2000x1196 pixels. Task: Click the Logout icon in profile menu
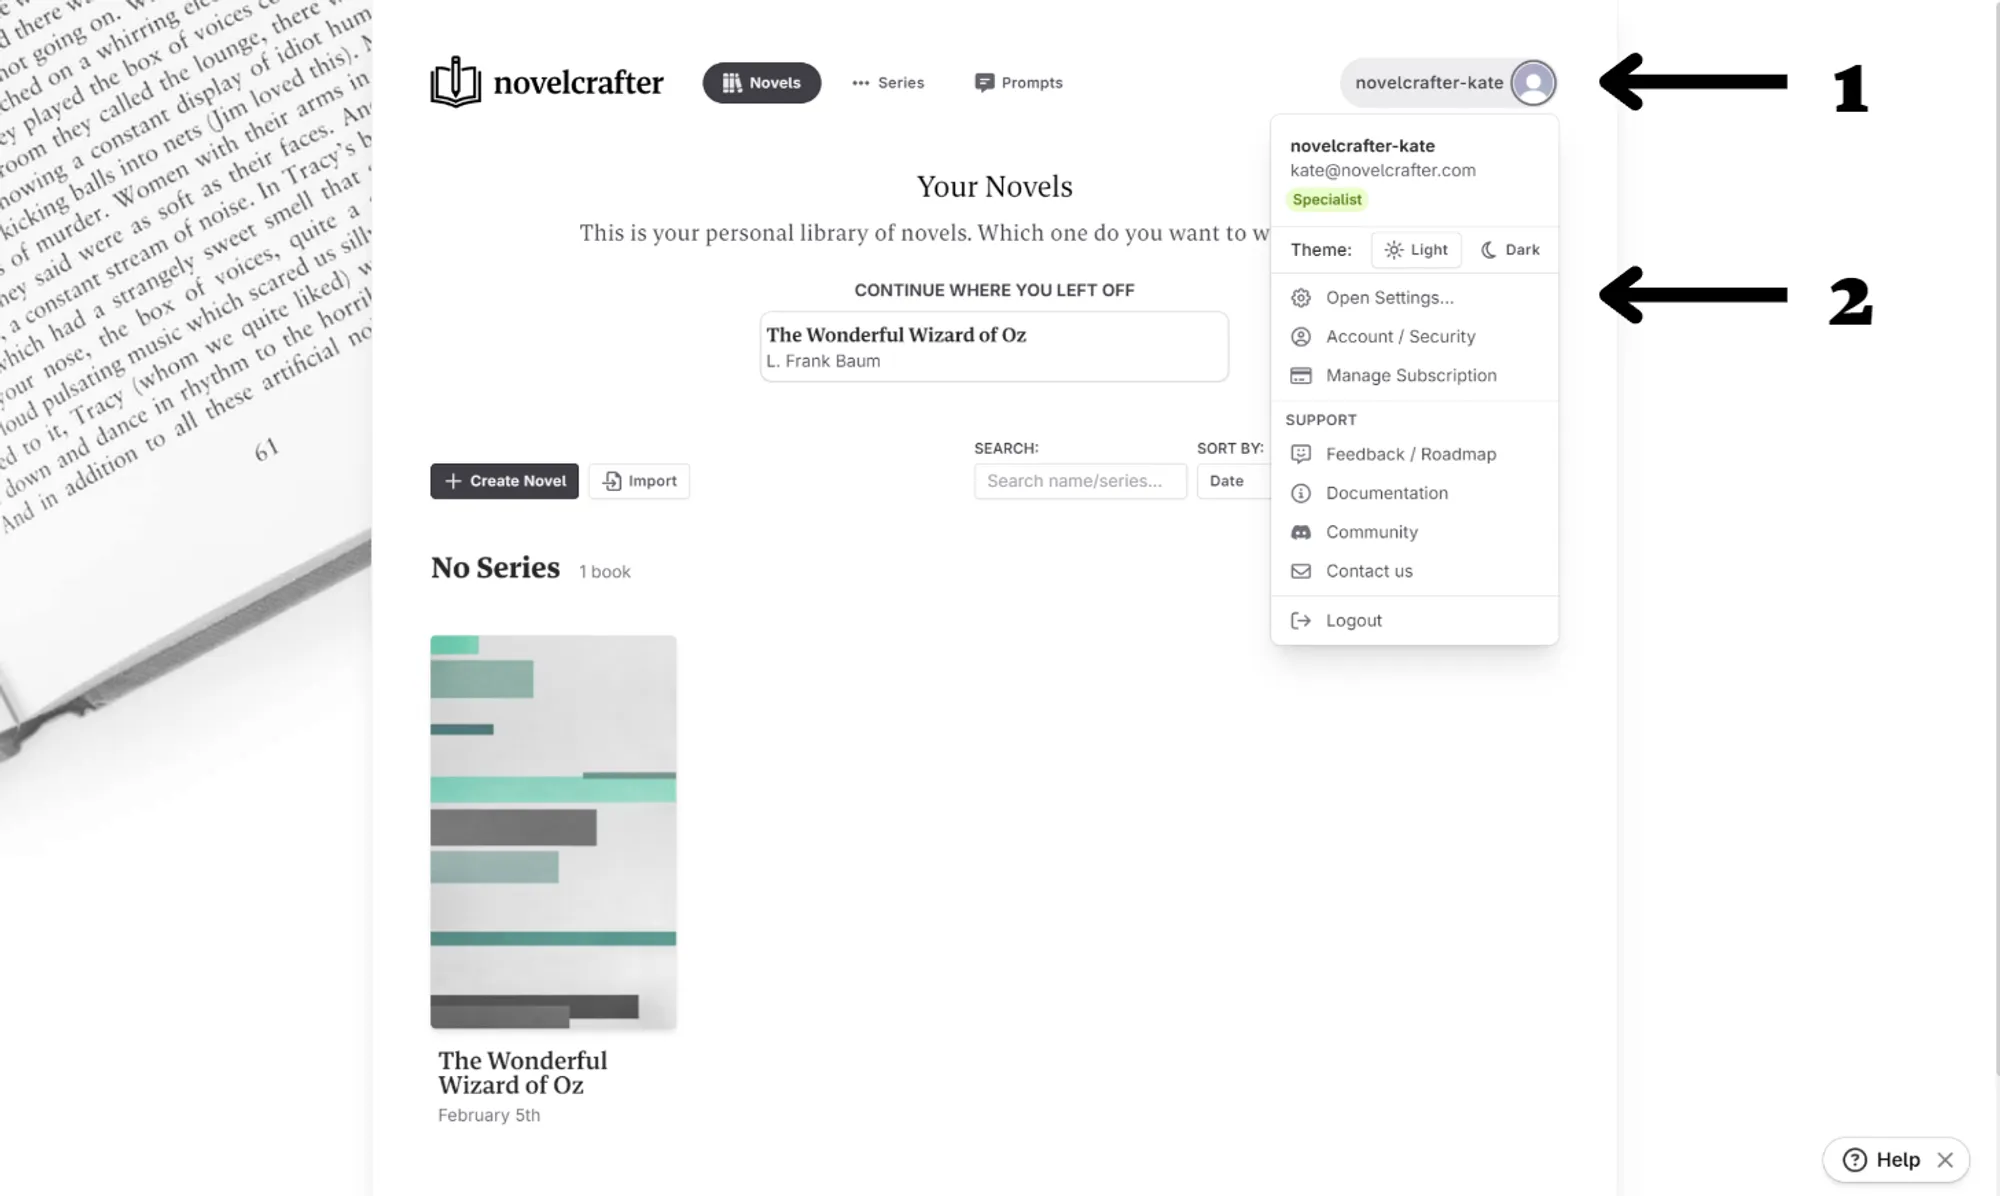(1300, 619)
